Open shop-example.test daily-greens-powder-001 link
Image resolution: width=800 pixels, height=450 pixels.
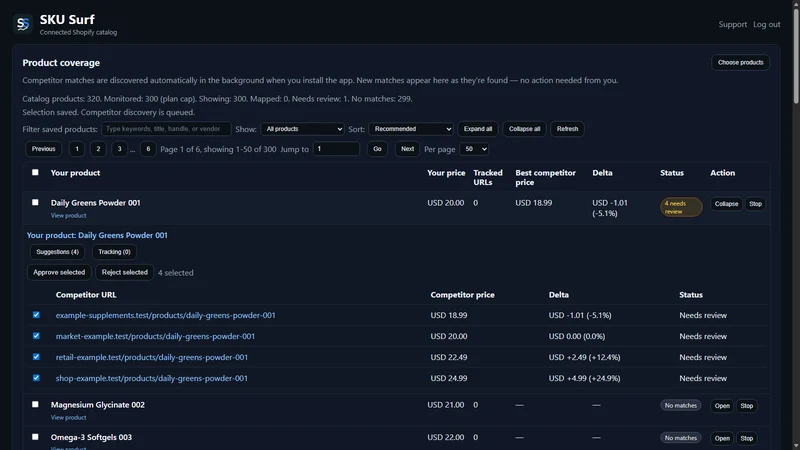coord(152,378)
